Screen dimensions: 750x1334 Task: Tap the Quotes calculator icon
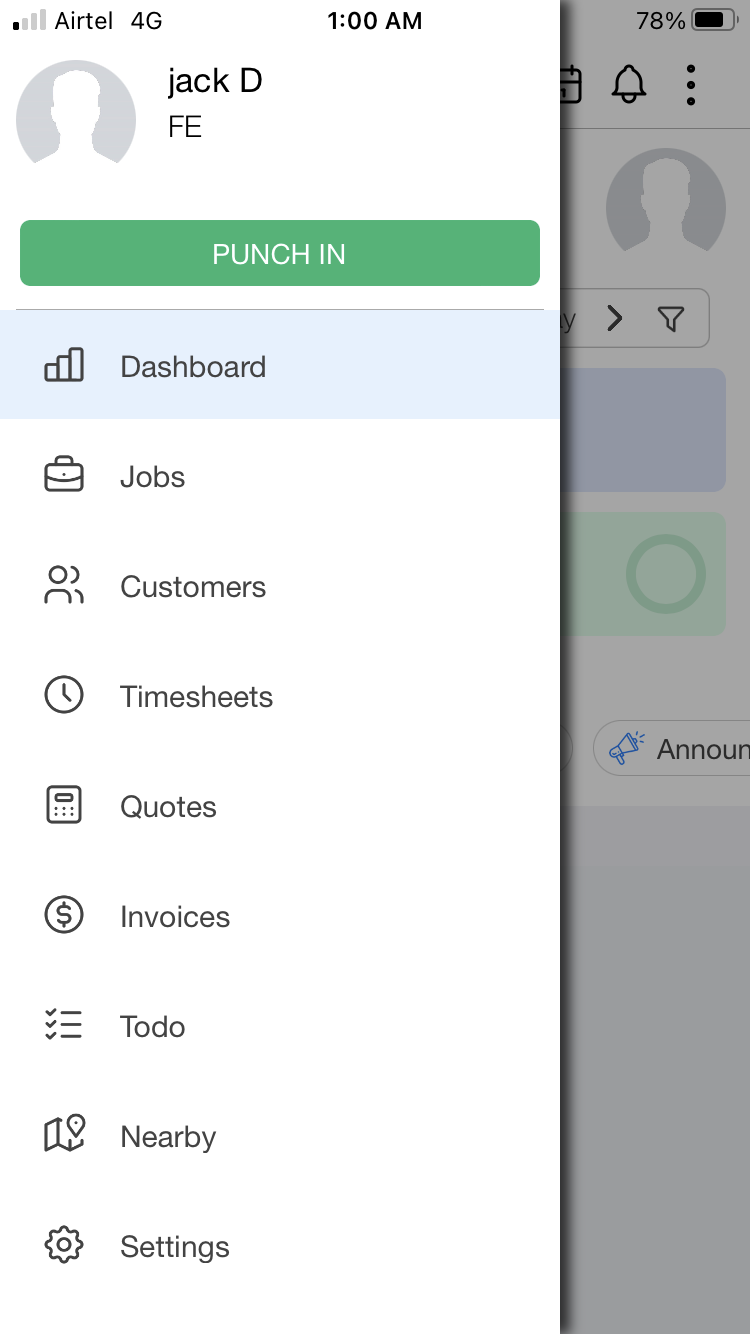coord(64,805)
